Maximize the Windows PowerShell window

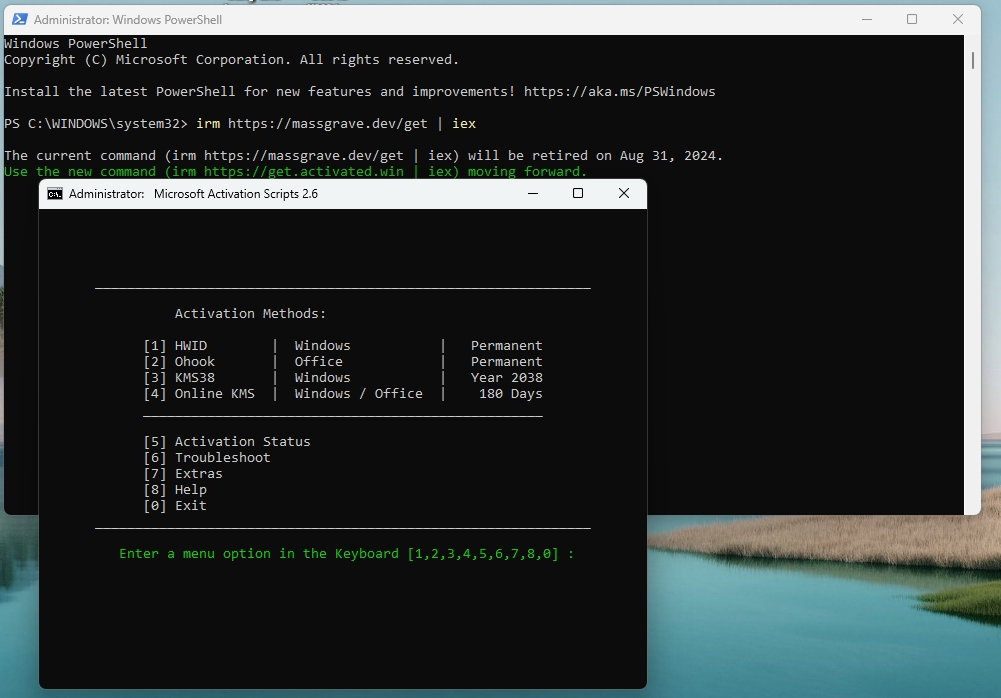(912, 19)
